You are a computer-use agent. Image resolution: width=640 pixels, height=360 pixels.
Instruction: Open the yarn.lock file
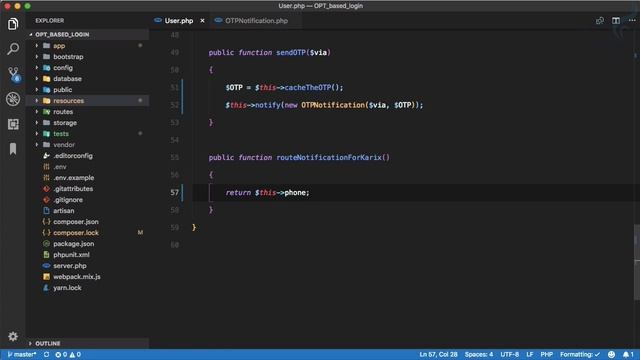coord(88,288)
